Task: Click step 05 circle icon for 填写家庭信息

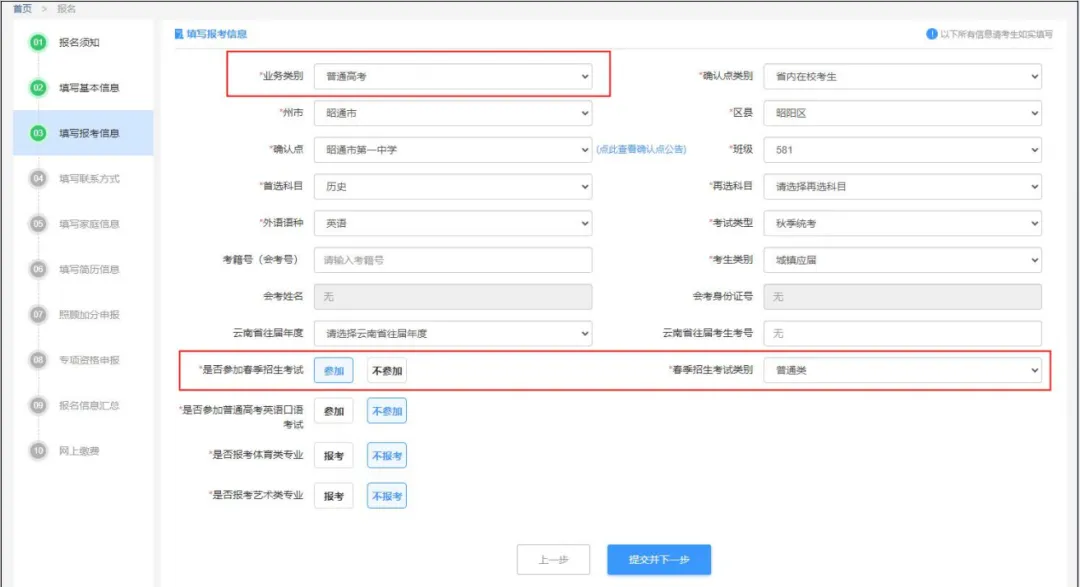Action: [38, 224]
